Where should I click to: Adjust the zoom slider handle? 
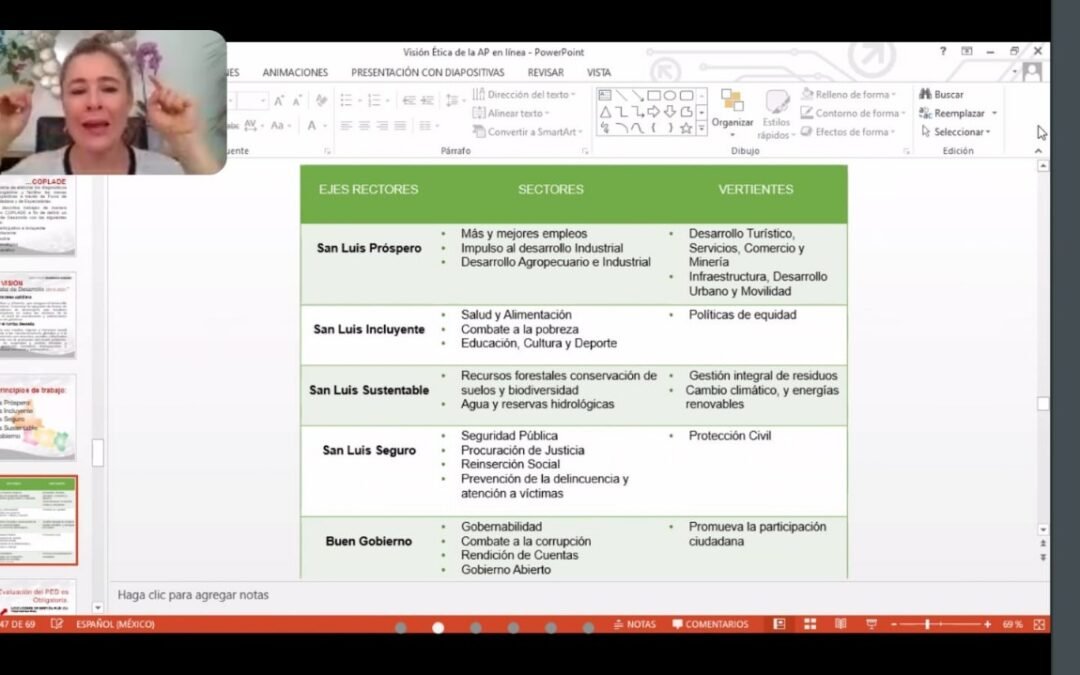(x=928, y=624)
